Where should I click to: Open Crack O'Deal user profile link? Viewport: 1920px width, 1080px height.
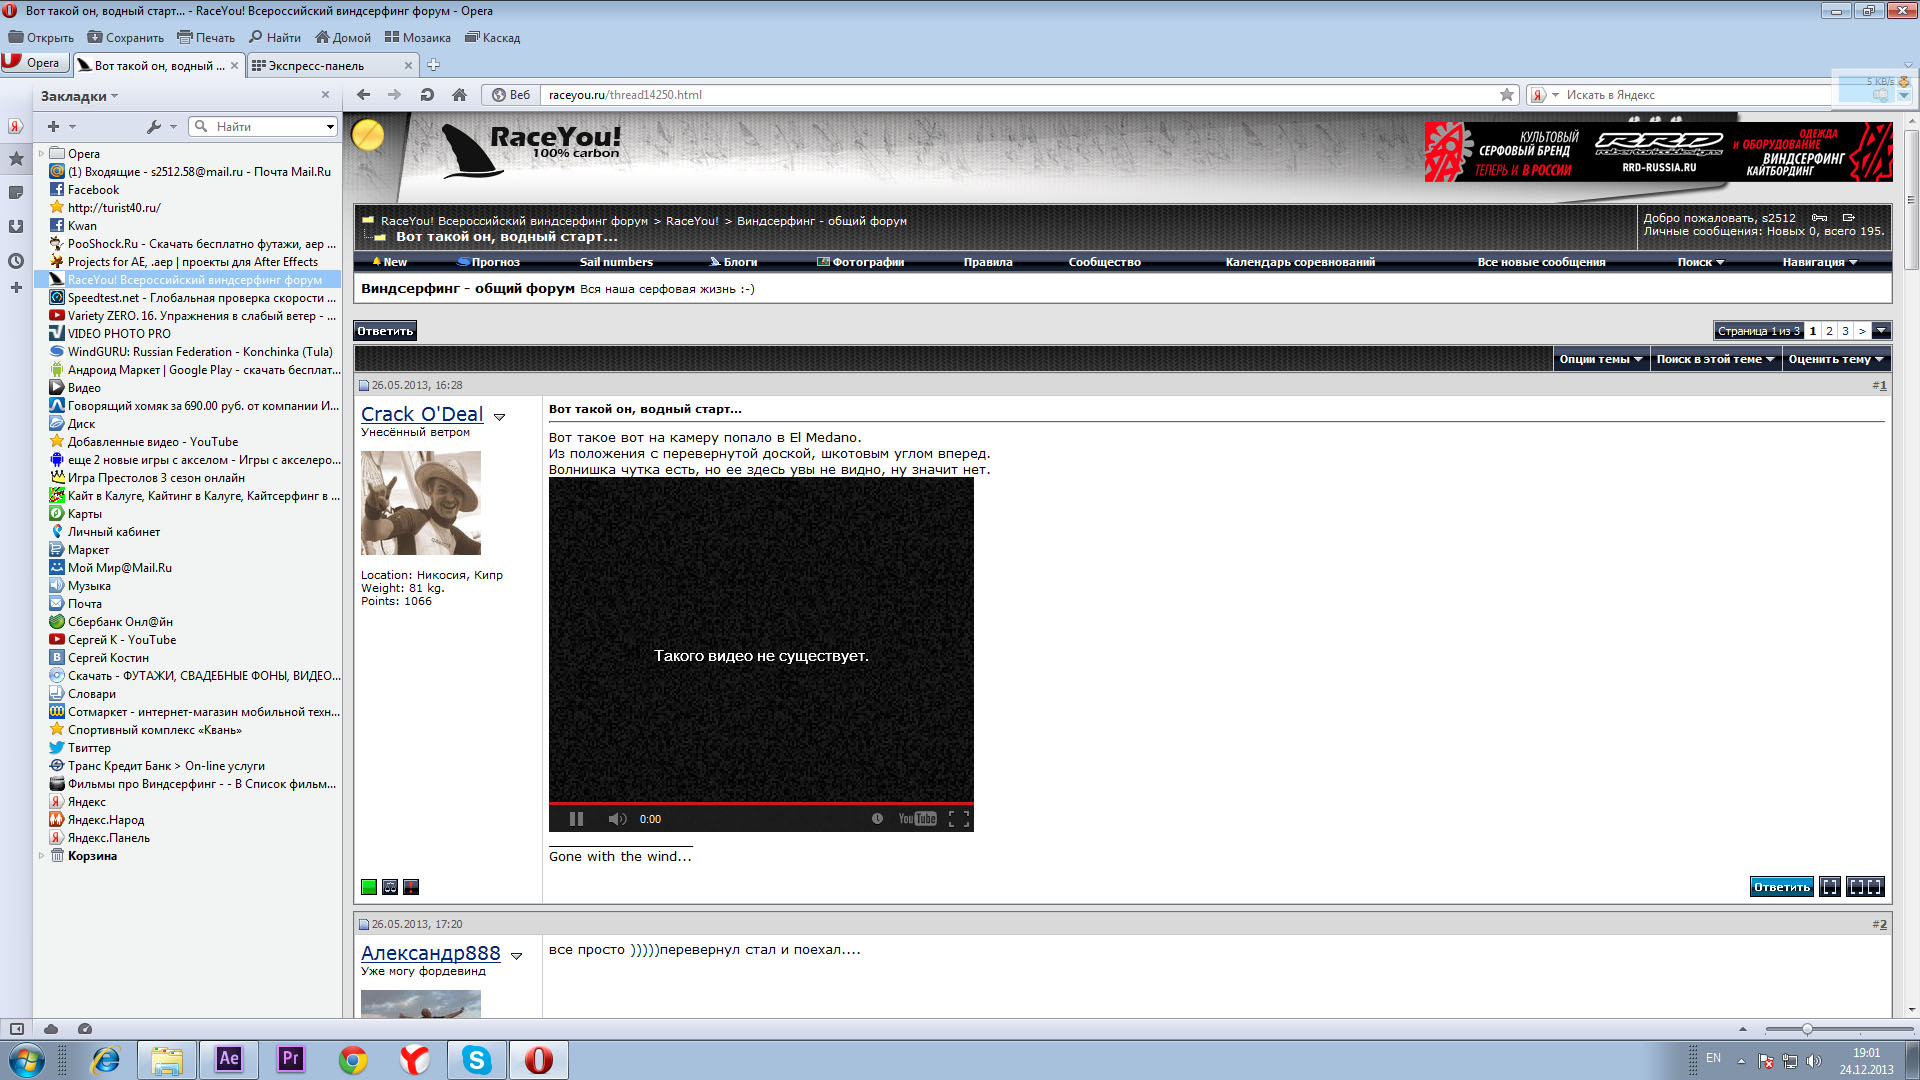[x=422, y=414]
